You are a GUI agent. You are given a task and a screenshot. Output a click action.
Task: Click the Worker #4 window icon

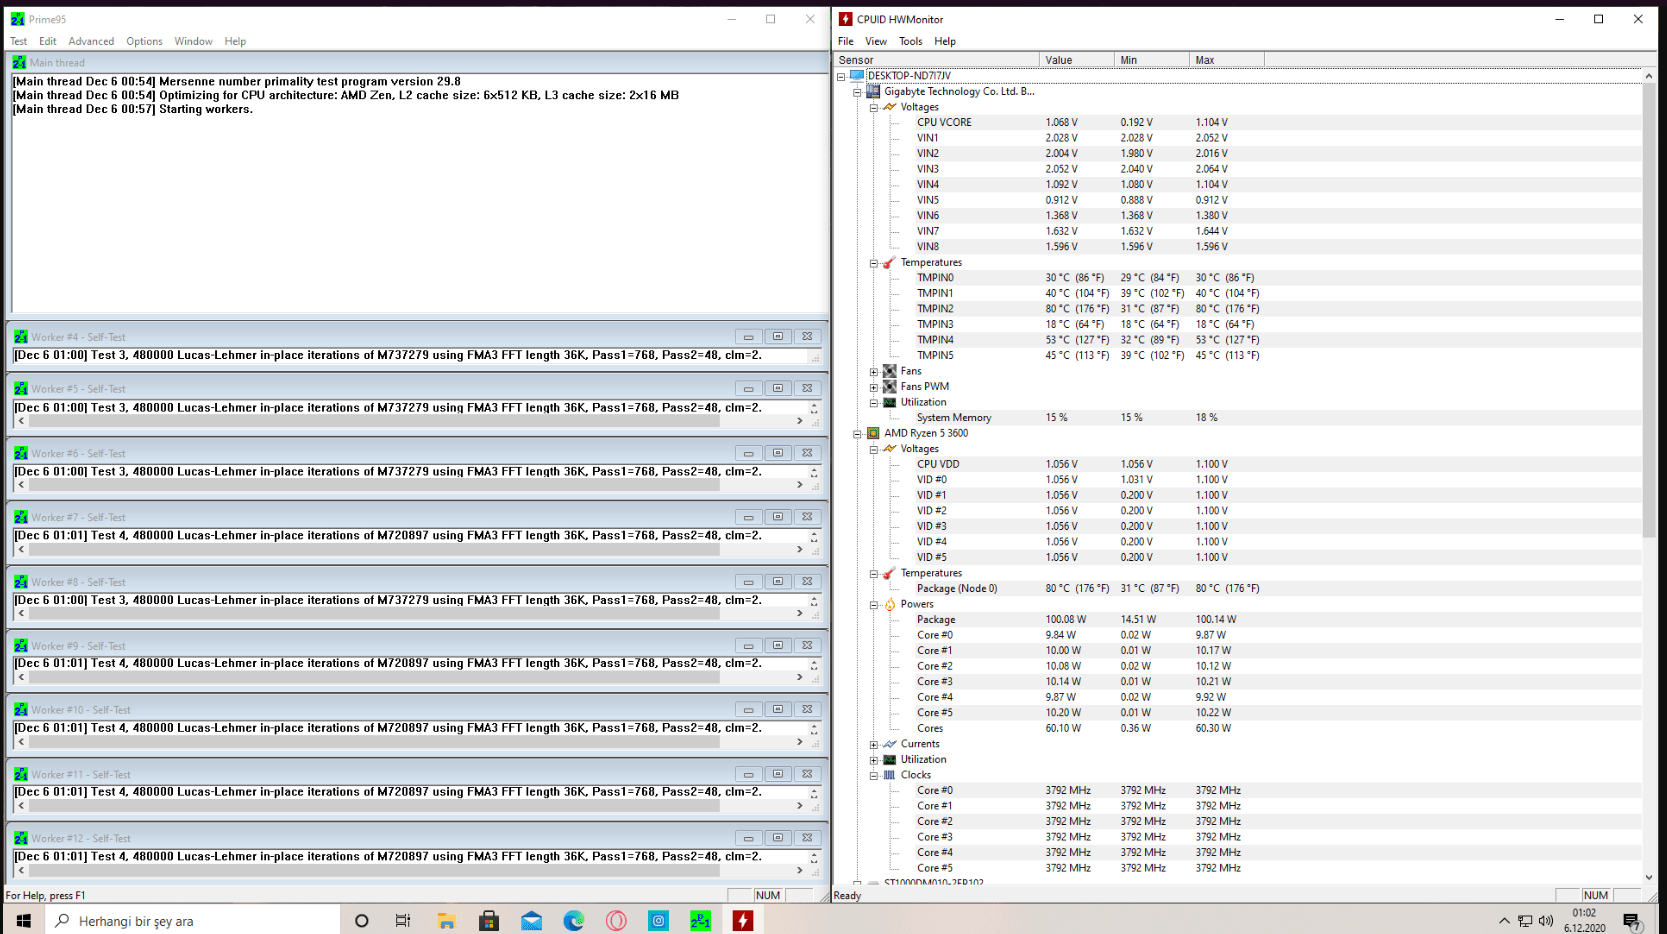[20, 337]
